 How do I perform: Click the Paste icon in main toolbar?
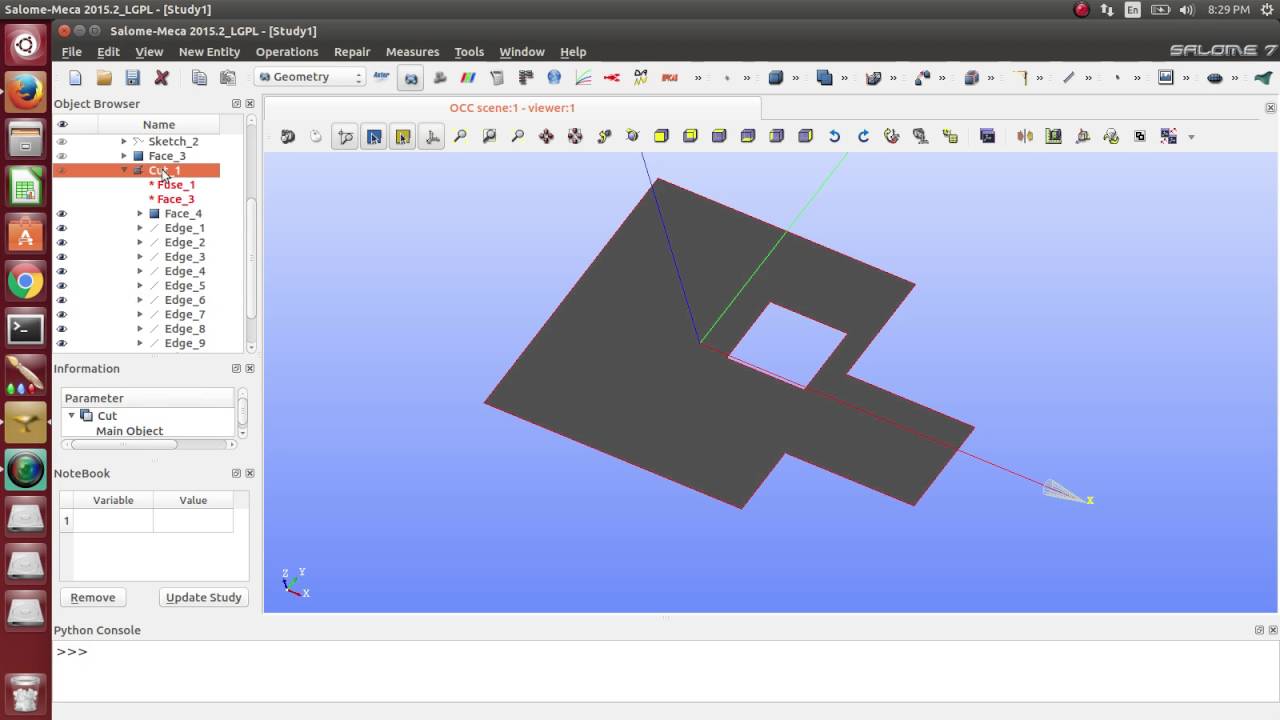tap(228, 77)
